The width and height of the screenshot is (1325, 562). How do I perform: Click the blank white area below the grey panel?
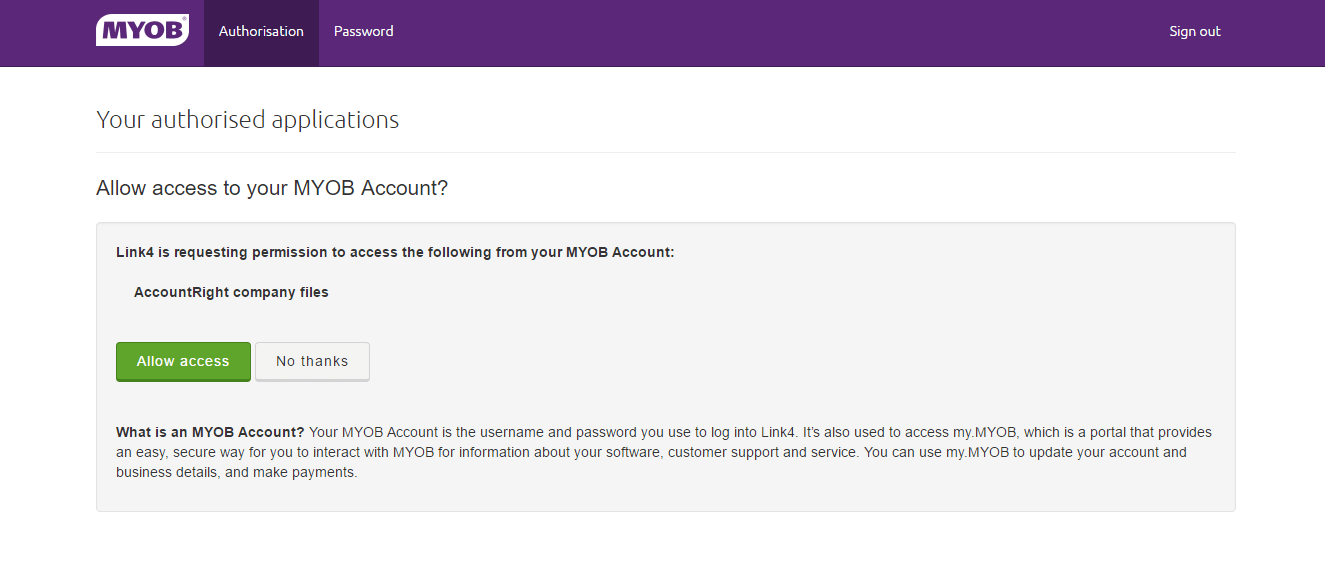pos(665,538)
